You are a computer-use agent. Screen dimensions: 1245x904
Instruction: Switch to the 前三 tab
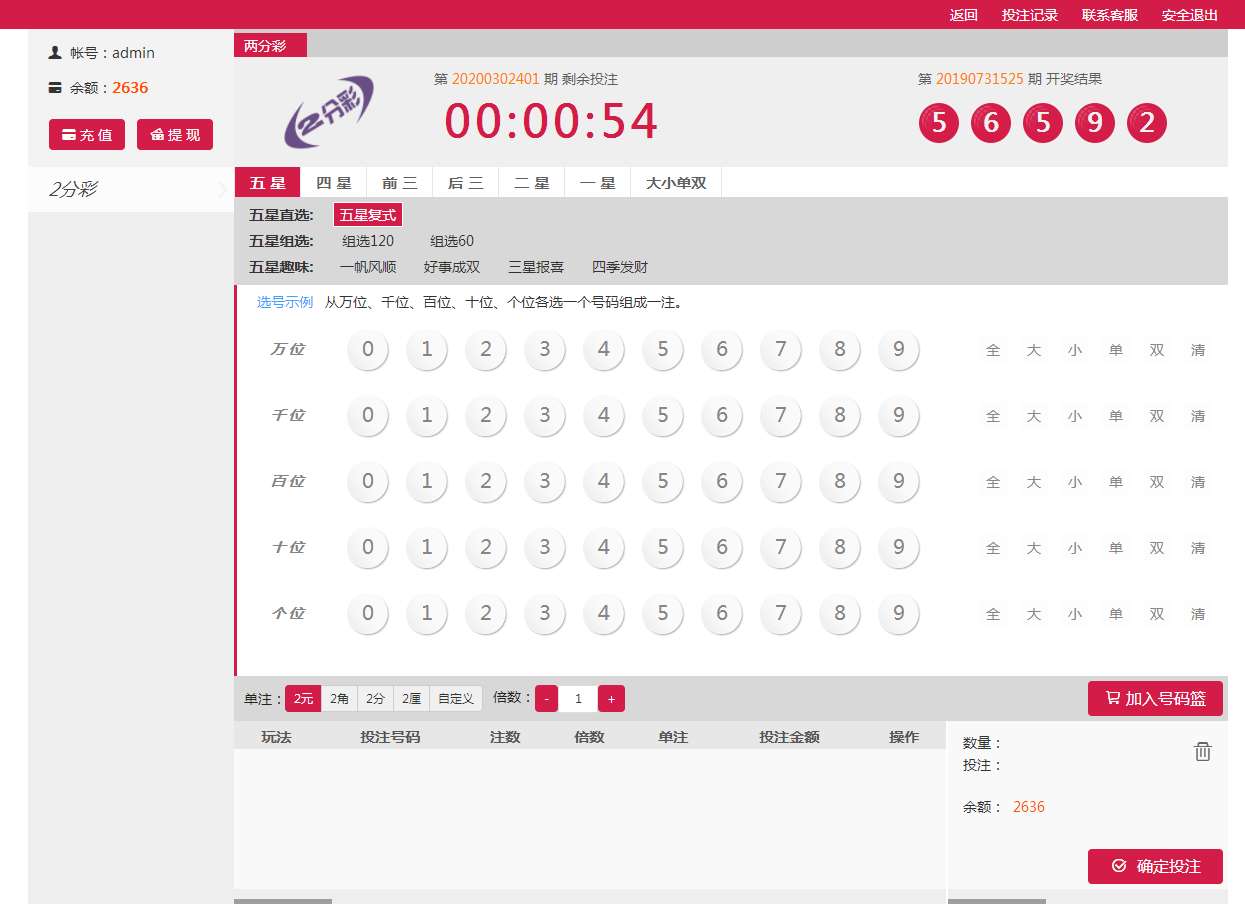(x=400, y=183)
